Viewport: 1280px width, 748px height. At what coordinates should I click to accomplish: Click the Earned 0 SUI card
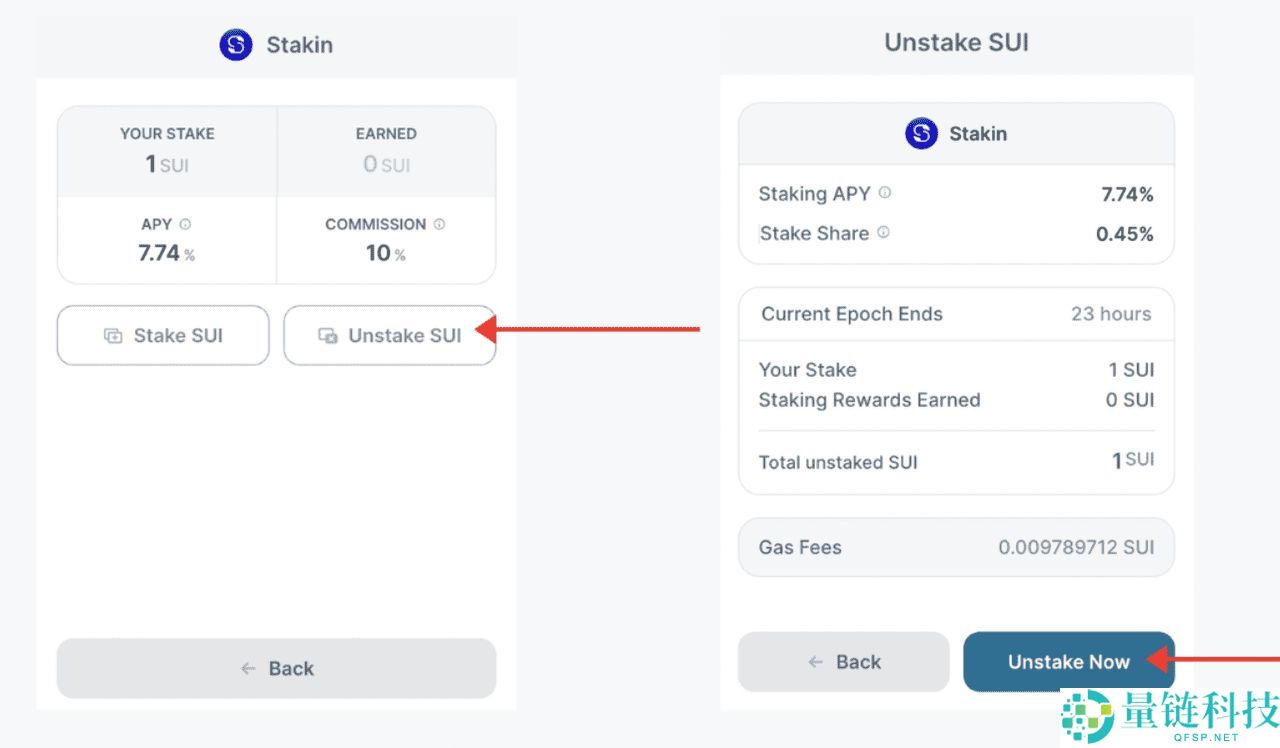tap(386, 151)
